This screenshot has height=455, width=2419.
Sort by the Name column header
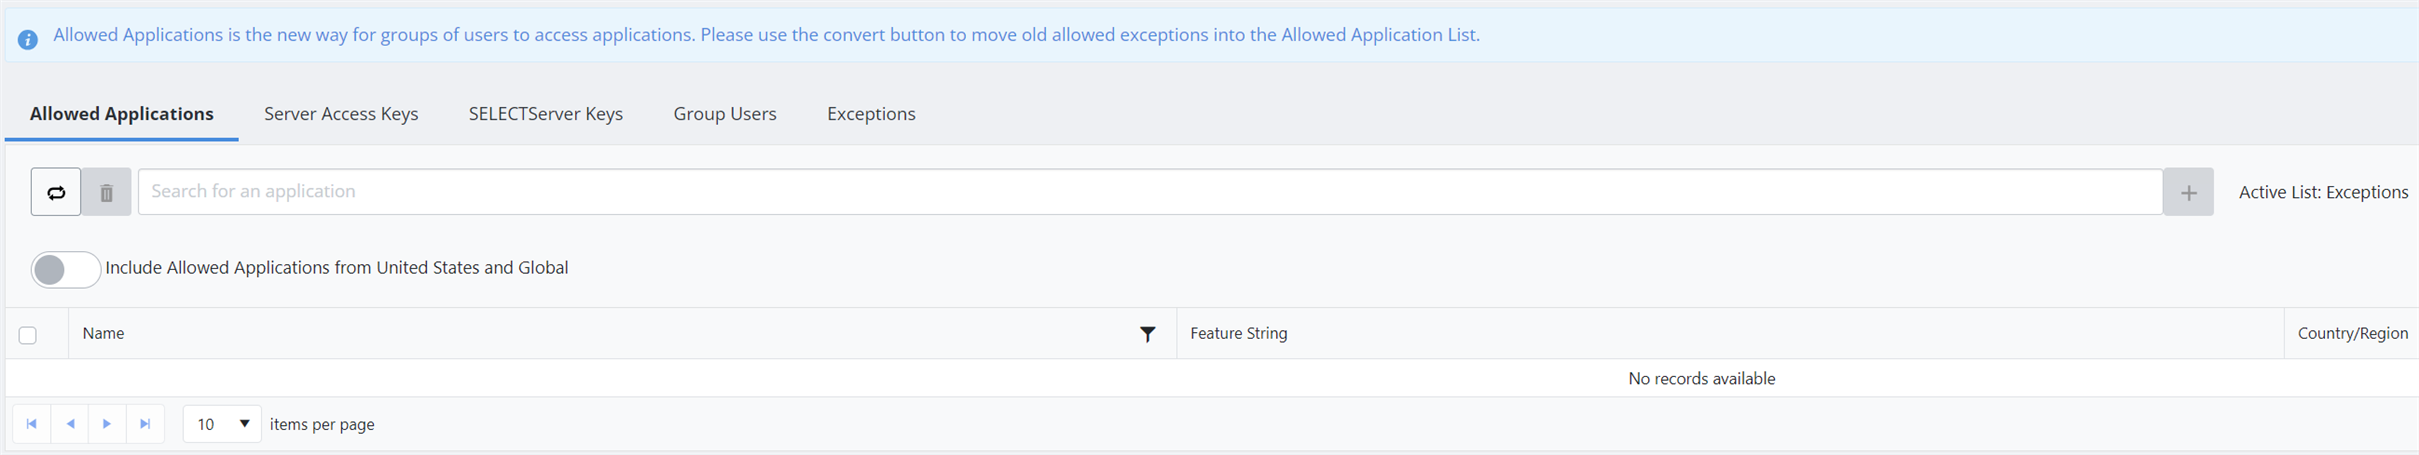click(x=103, y=334)
